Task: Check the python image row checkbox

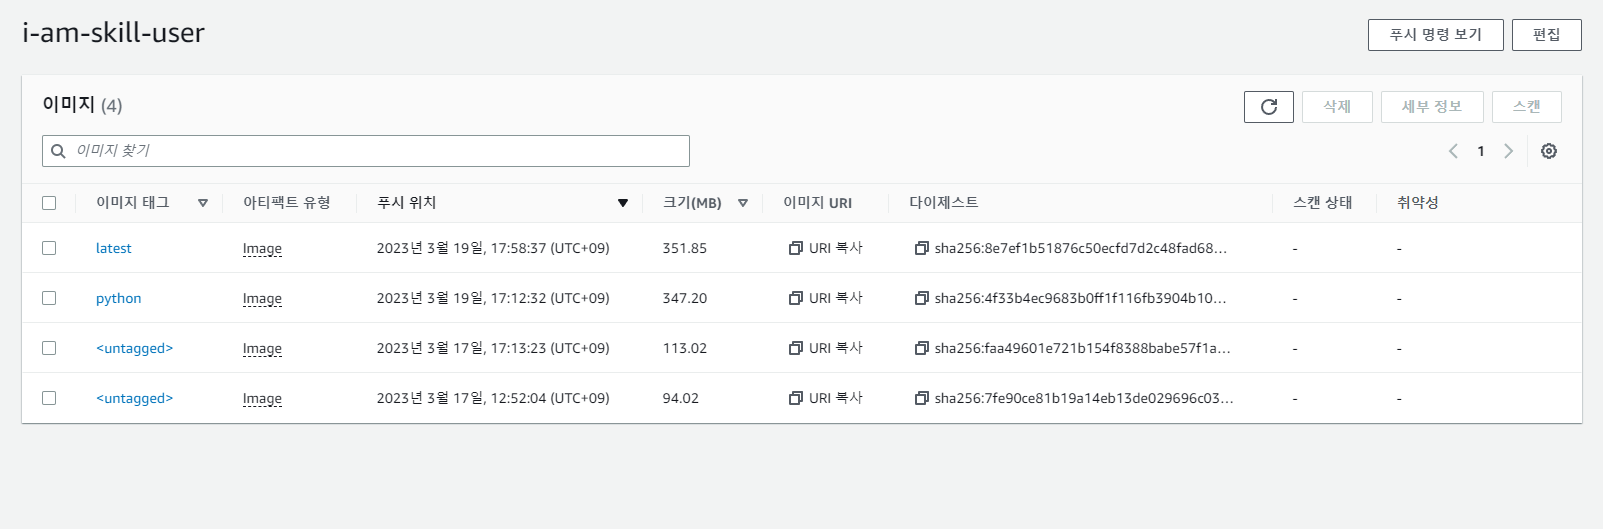Action: click(x=49, y=298)
